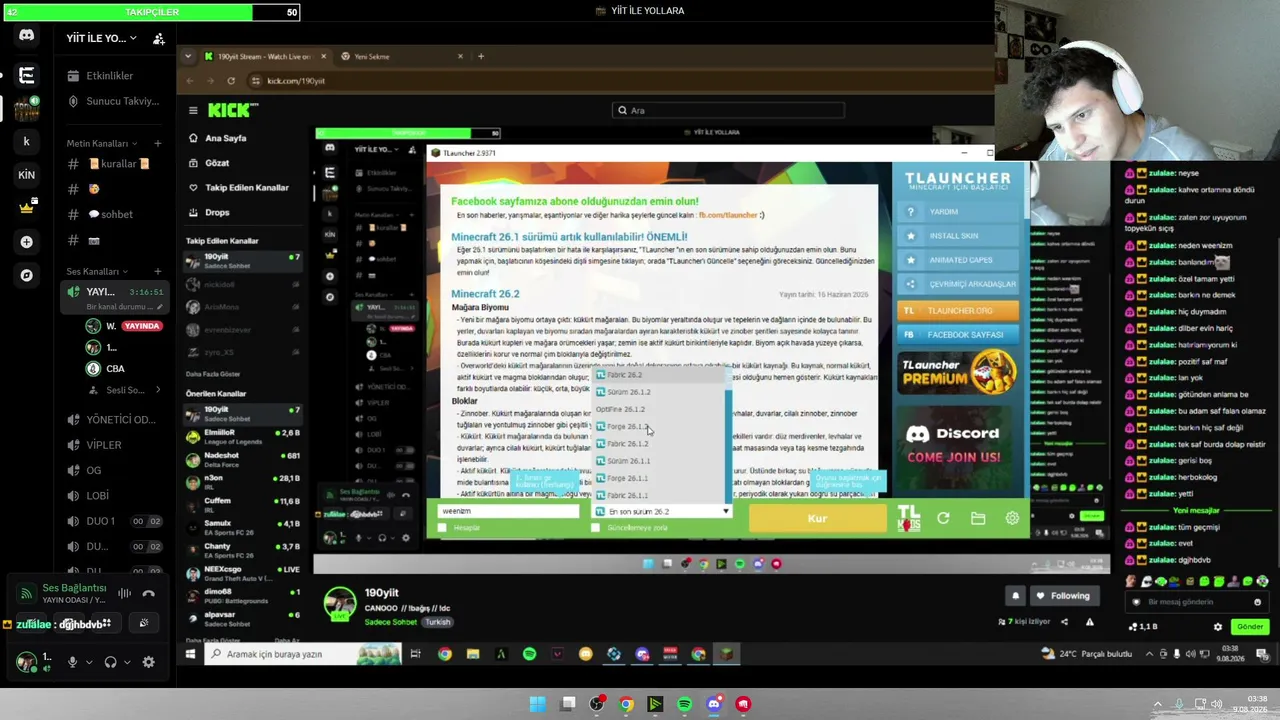
Task: Open a new browser tab with plus
Action: (480, 56)
